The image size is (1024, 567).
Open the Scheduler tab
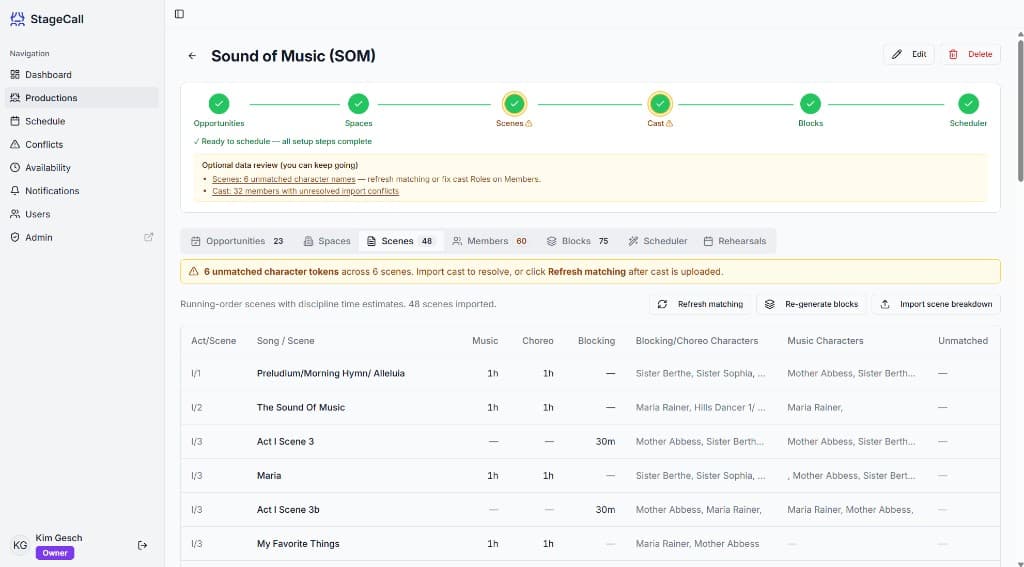(658, 241)
